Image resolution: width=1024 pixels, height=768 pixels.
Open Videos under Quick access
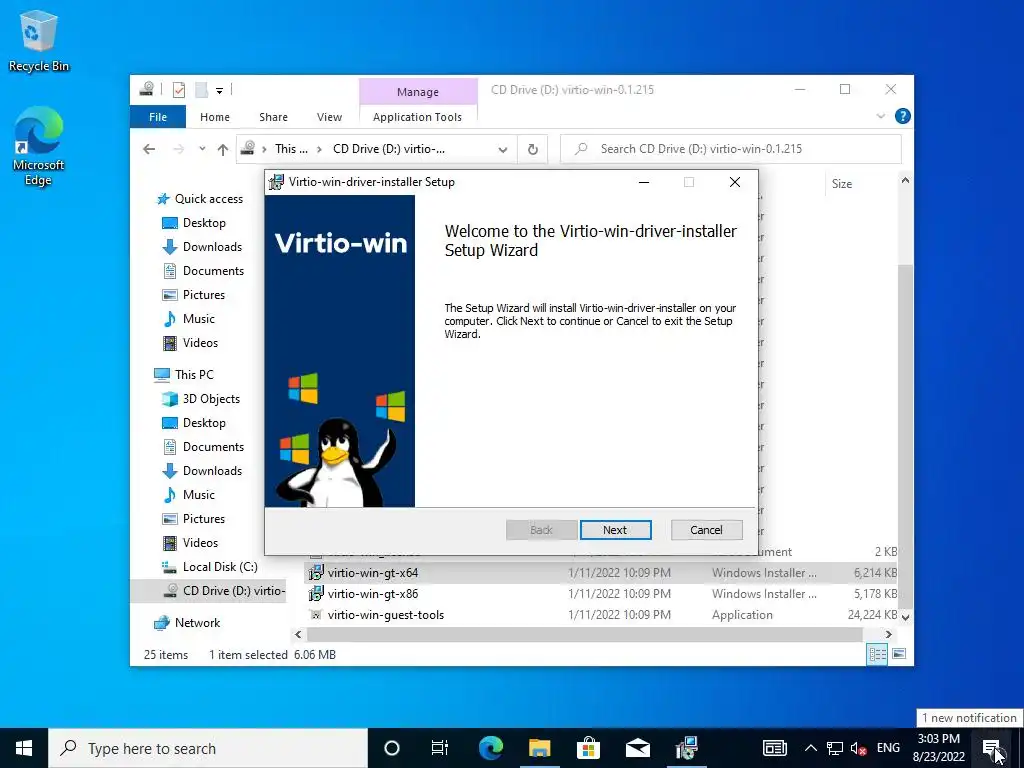click(x=190, y=343)
